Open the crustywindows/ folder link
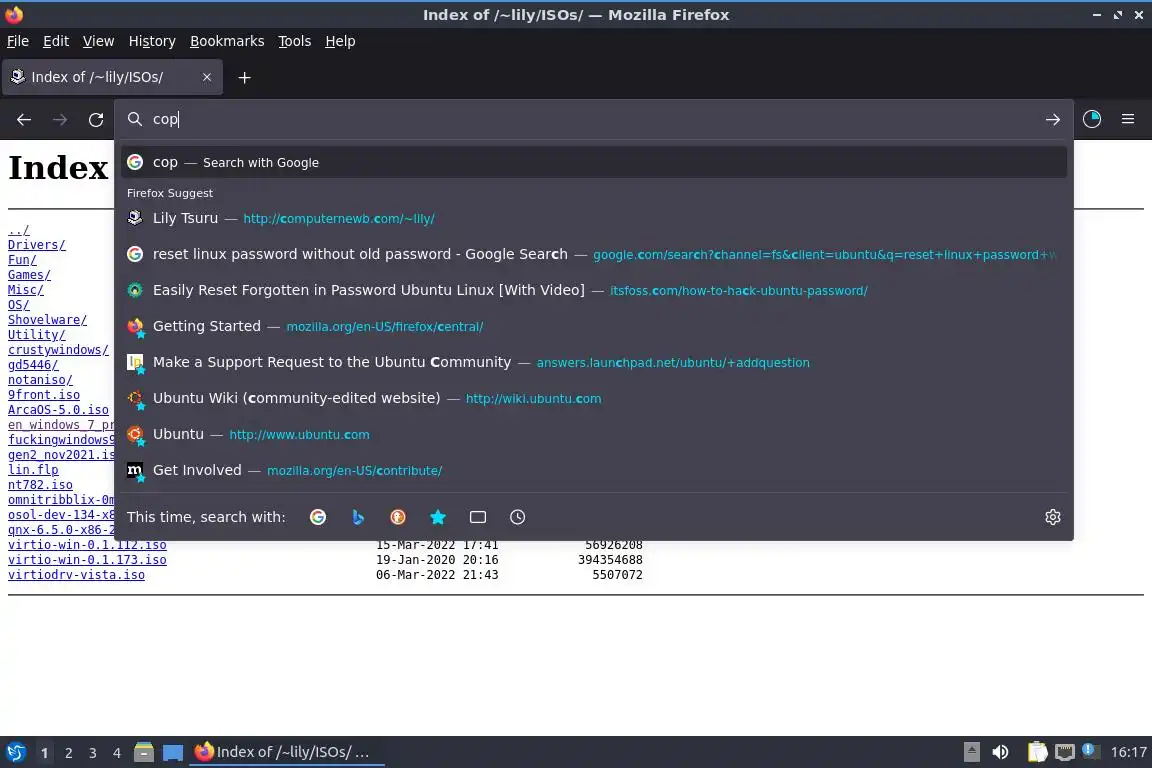Image resolution: width=1152 pixels, height=768 pixels. (x=58, y=350)
